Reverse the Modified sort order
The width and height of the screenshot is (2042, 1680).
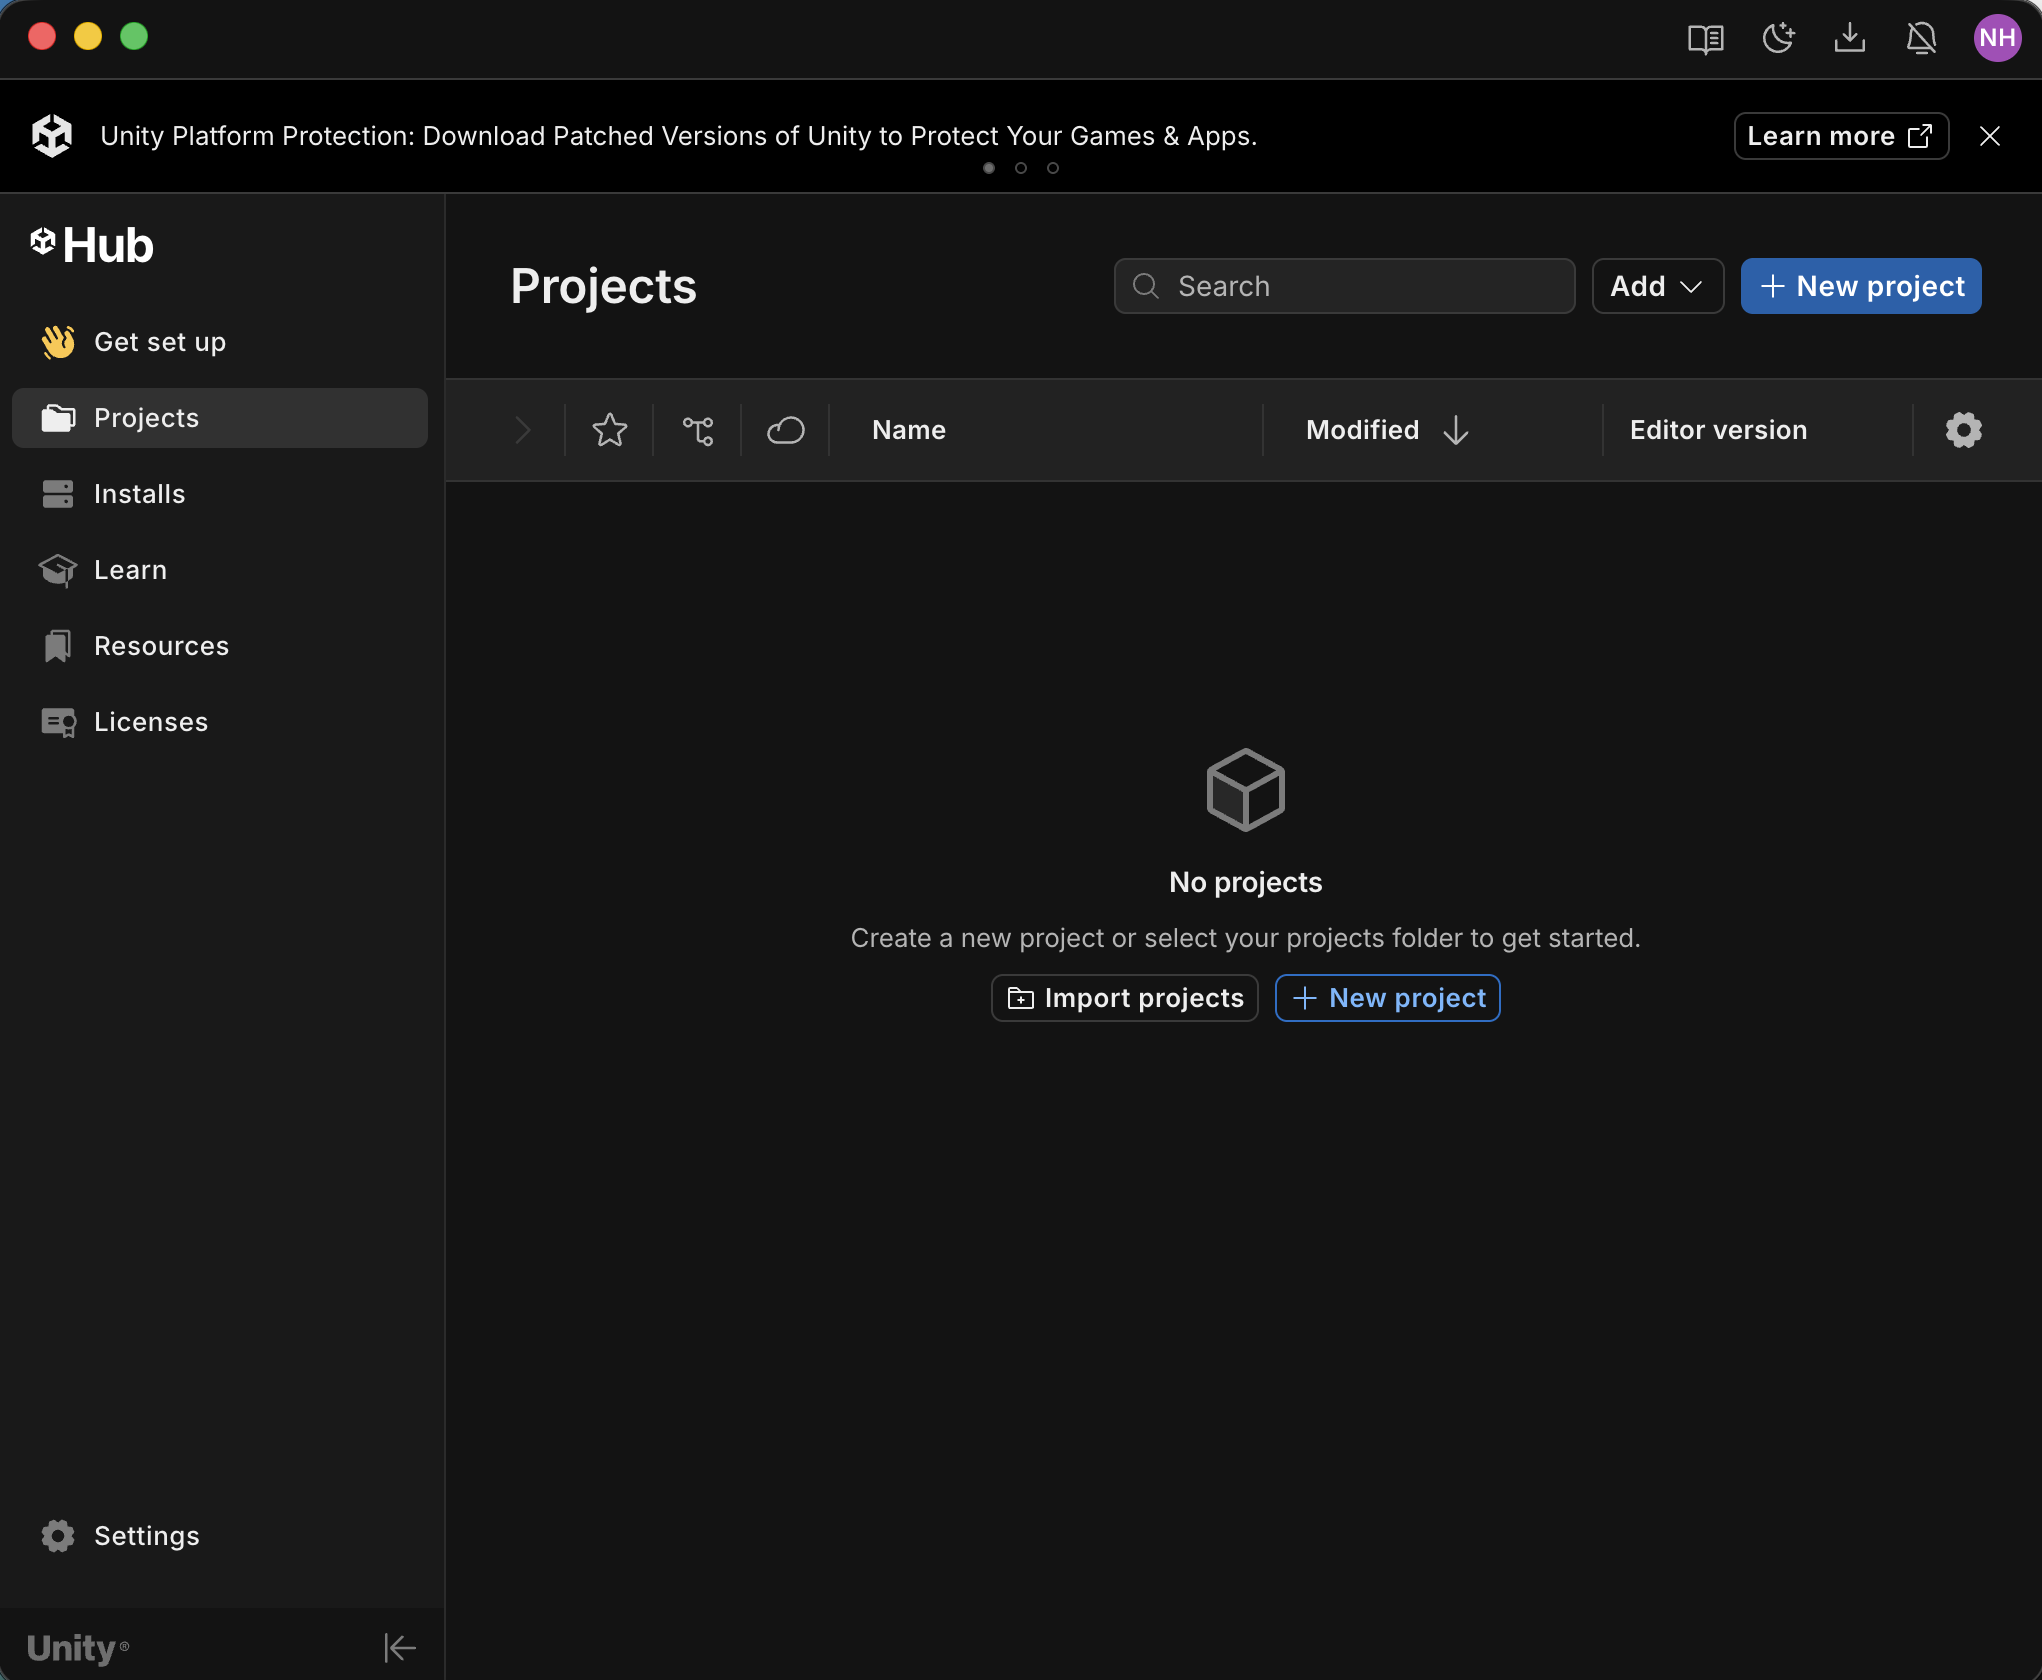coord(1456,430)
